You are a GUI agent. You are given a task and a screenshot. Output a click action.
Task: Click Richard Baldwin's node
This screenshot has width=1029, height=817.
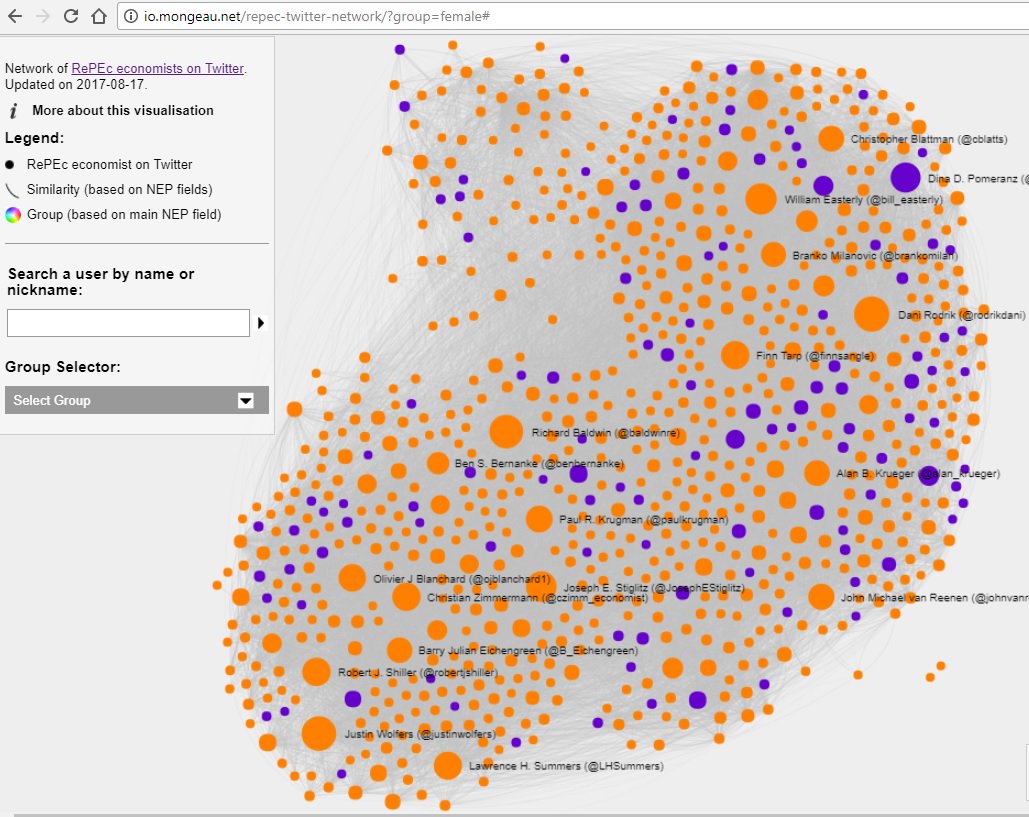click(507, 431)
